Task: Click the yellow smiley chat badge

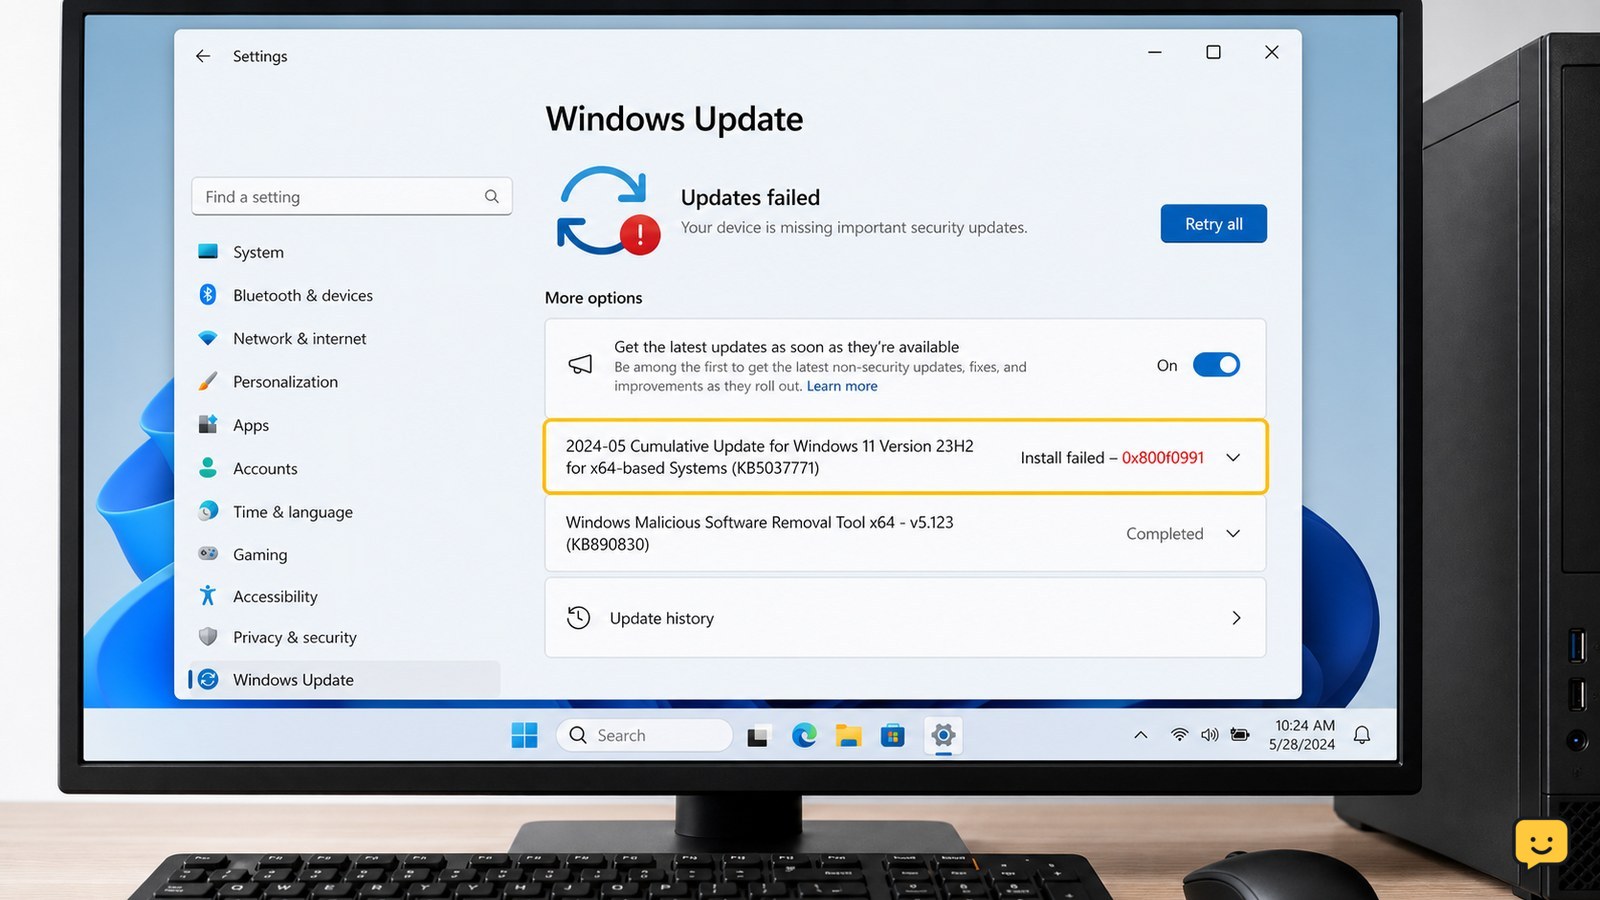Action: coord(1541,843)
